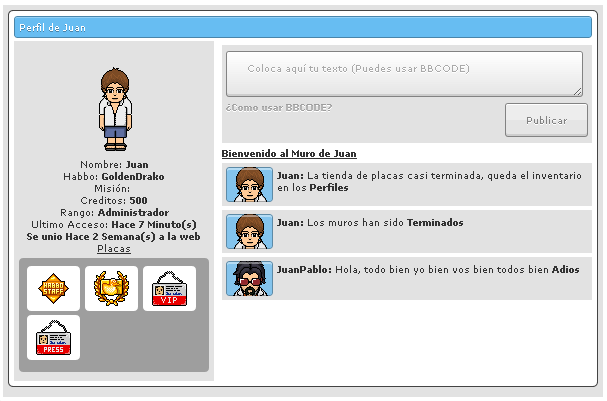
Task: Click the name JuanPablo in the post
Action: pyautogui.click(x=304, y=269)
